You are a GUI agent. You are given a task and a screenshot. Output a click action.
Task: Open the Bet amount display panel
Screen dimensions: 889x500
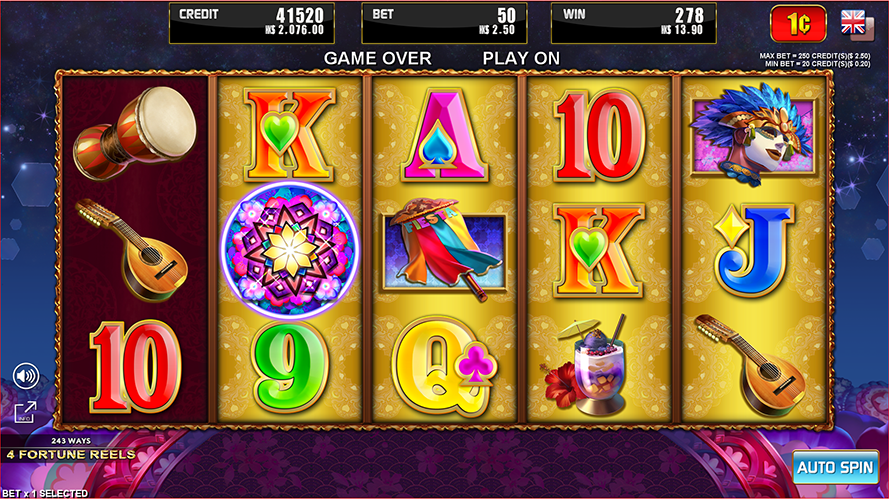pyautogui.click(x=444, y=23)
